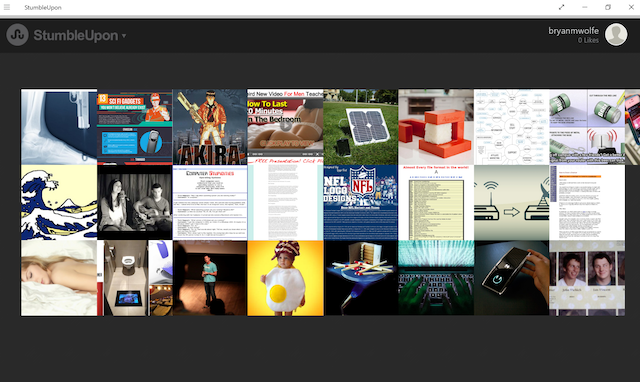Open the Akira poster thumbnail
640x382 pixels.
pyautogui.click(x=210, y=127)
